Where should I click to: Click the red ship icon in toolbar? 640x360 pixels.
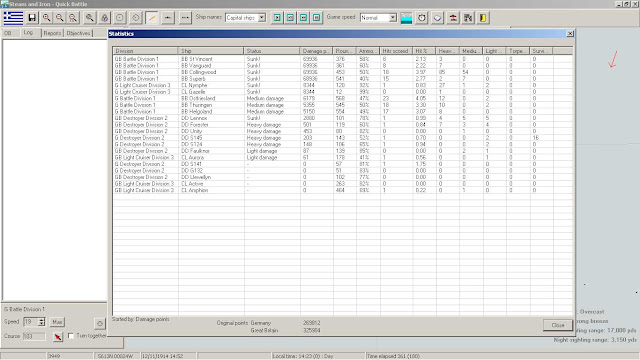point(453,18)
